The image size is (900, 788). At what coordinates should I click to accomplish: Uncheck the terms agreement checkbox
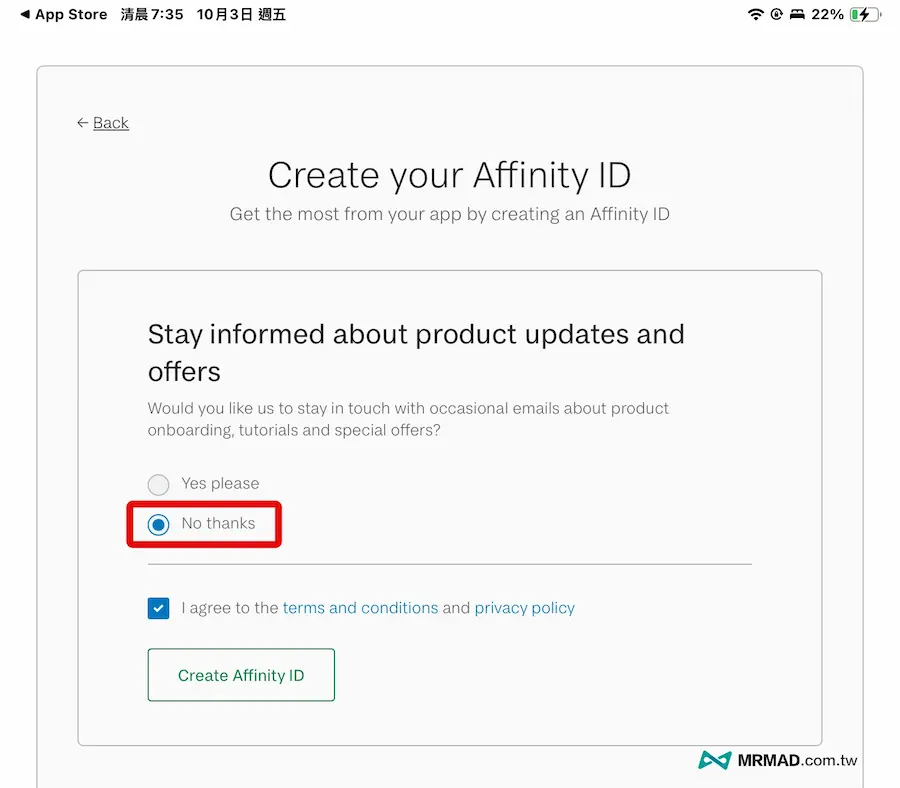(158, 608)
